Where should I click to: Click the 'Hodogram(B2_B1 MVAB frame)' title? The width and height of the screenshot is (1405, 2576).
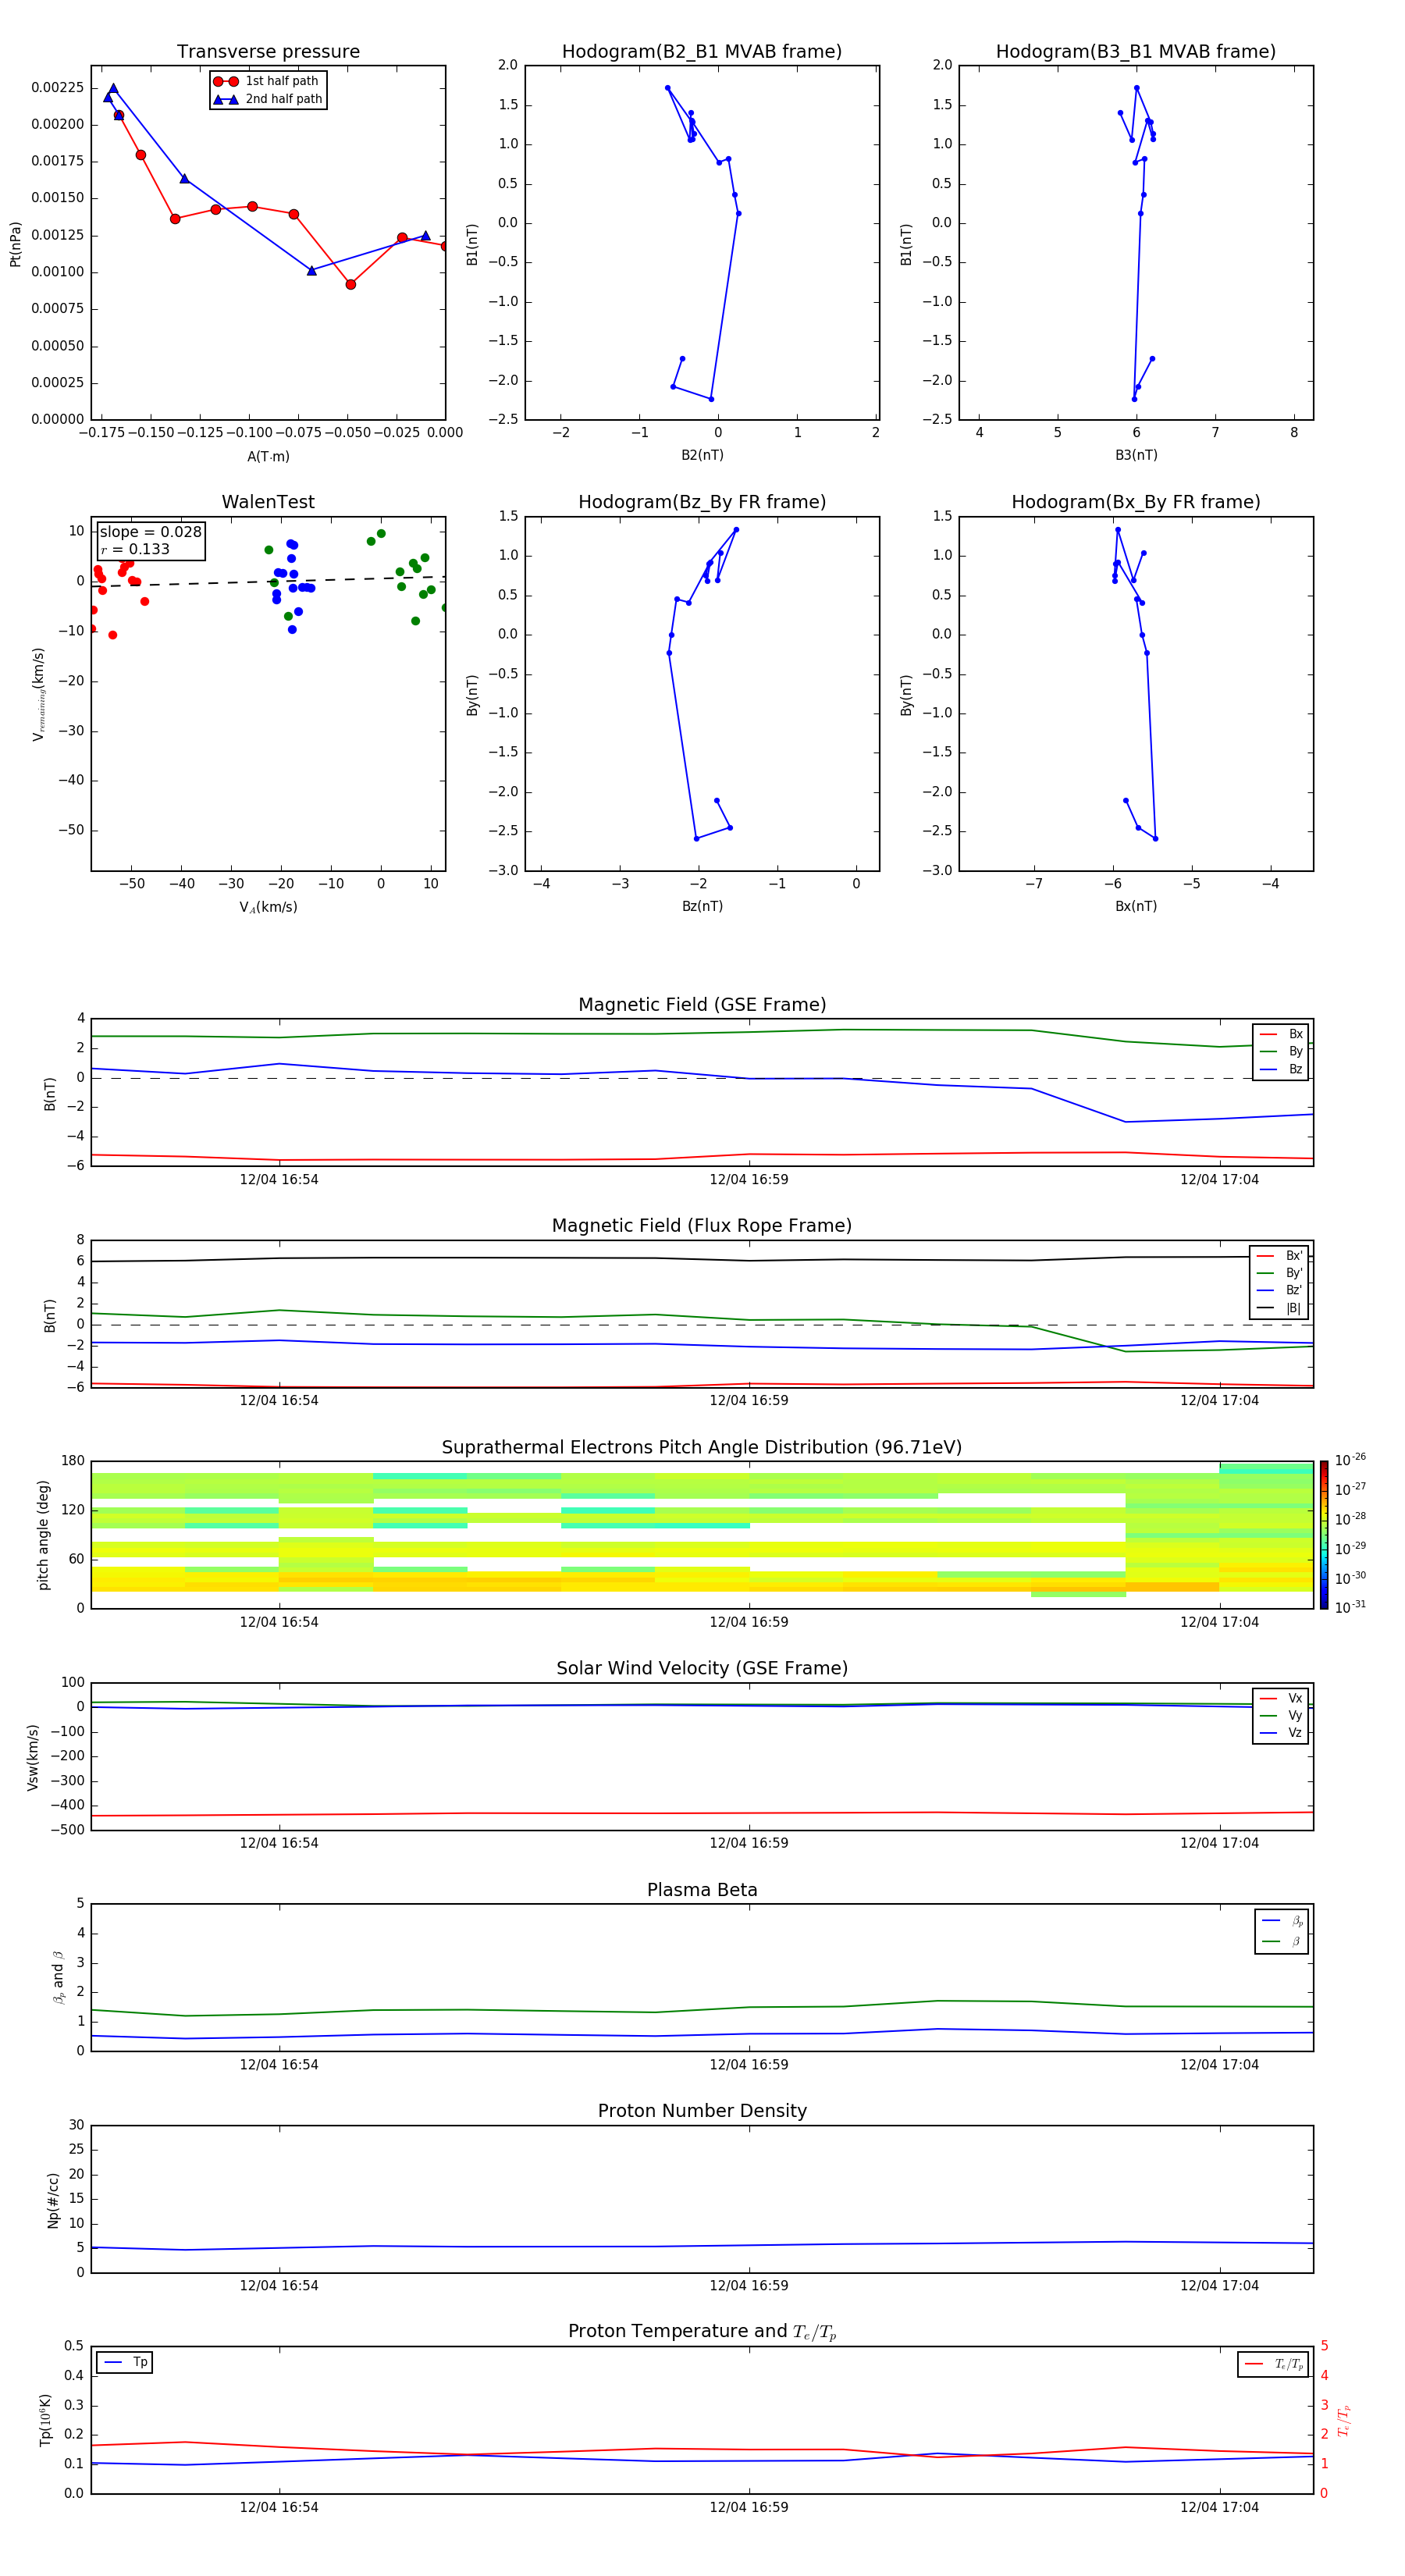[x=702, y=52]
